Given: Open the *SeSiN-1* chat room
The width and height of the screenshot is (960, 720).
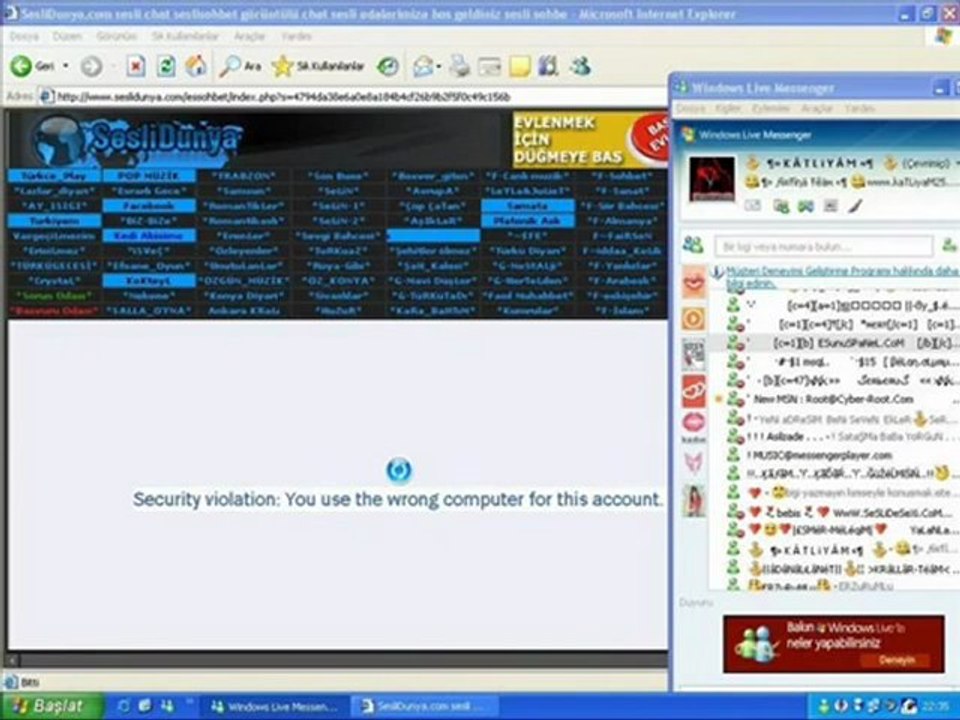Looking at the screenshot, I should tap(339, 206).
